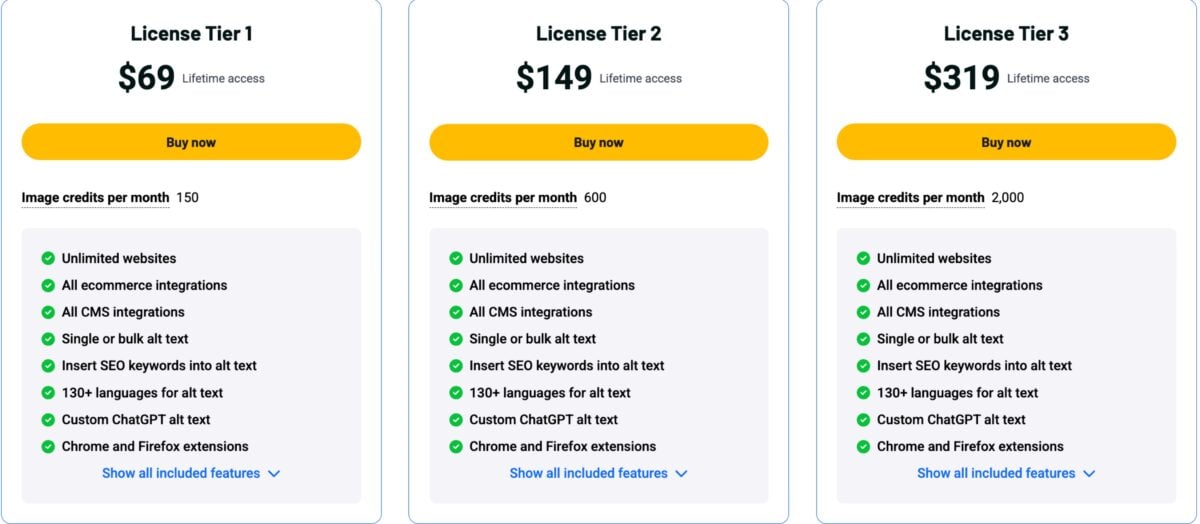Viewport: 1200px width, 524px height.
Task: Click green check beside Tier 3 Single or bulk alt text
Action: click(x=864, y=339)
